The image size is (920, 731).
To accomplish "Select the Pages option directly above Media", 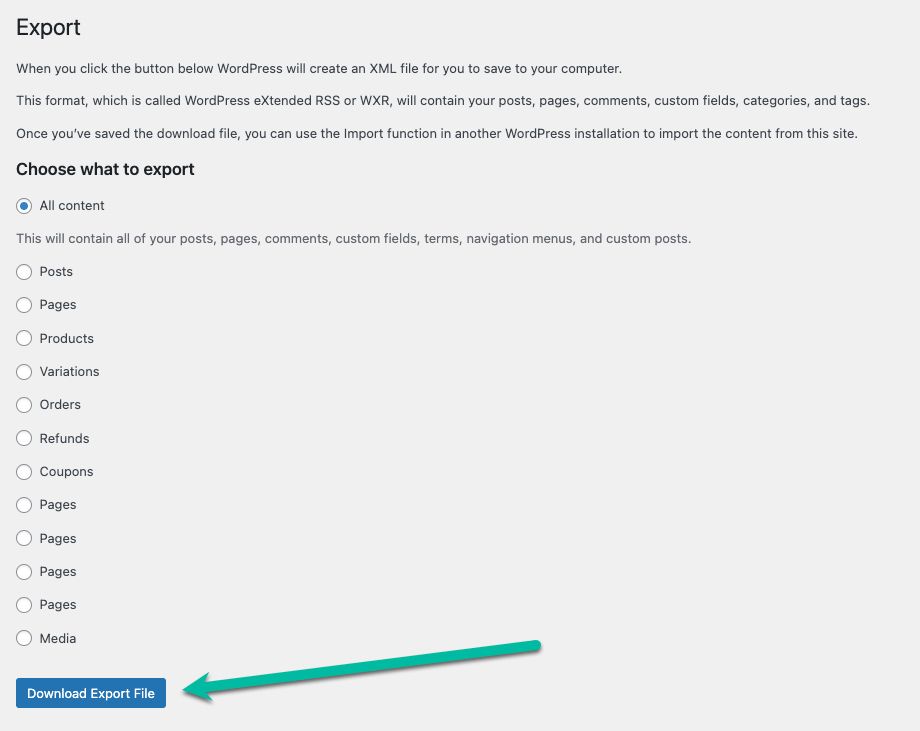I will tap(23, 605).
